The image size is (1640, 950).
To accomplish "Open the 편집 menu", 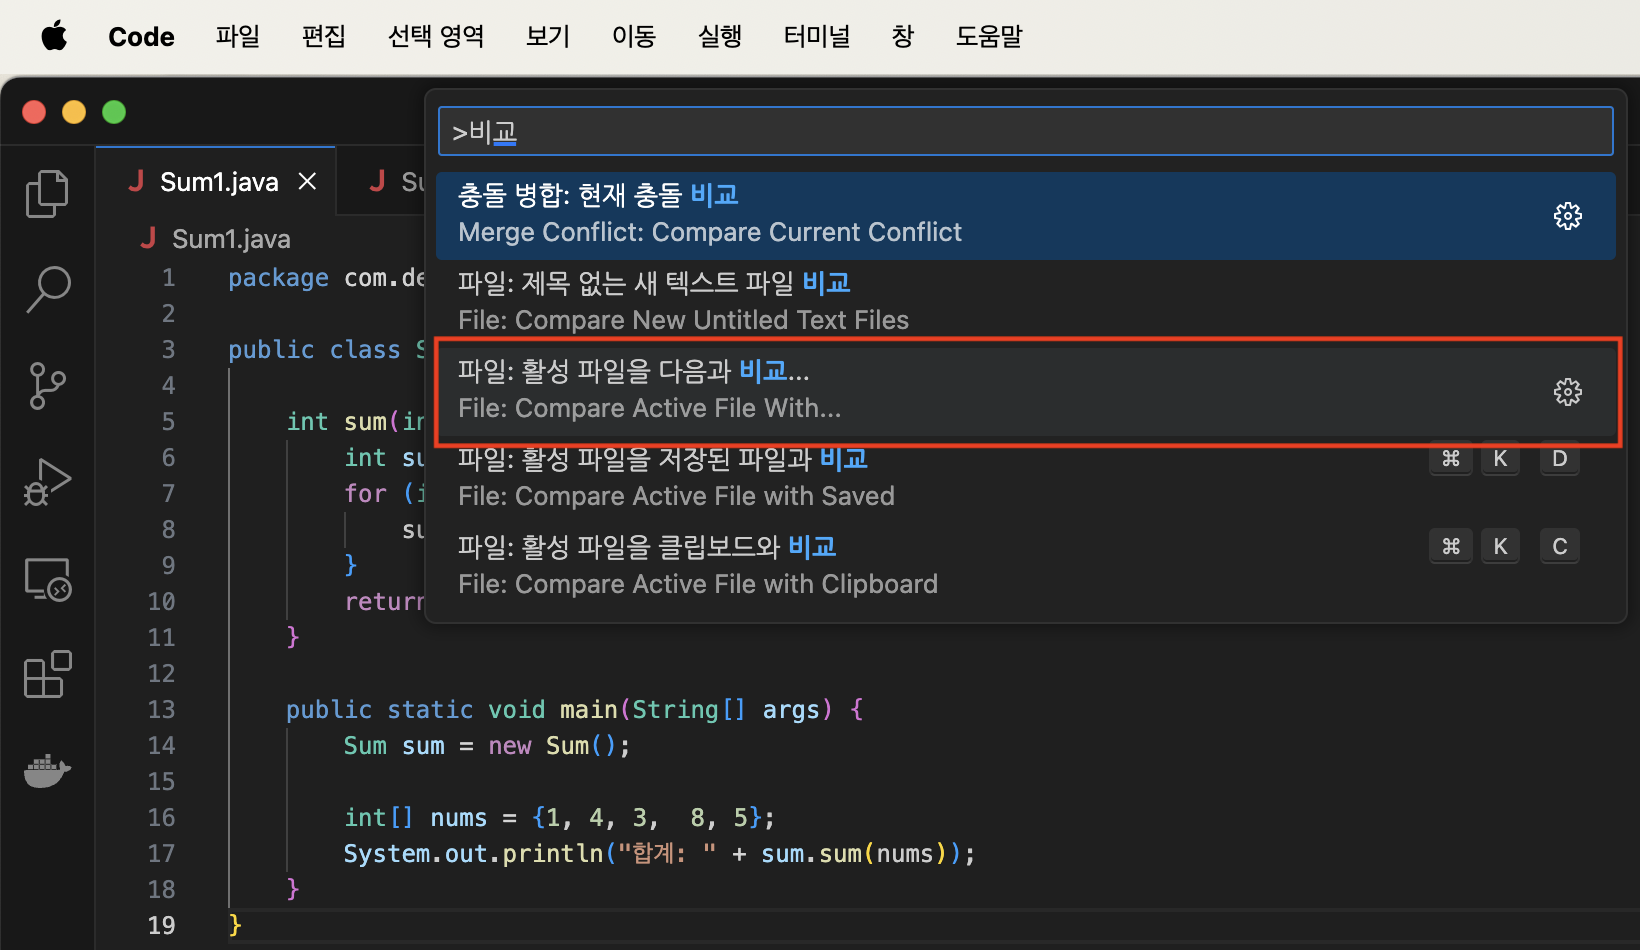I will point(324,37).
